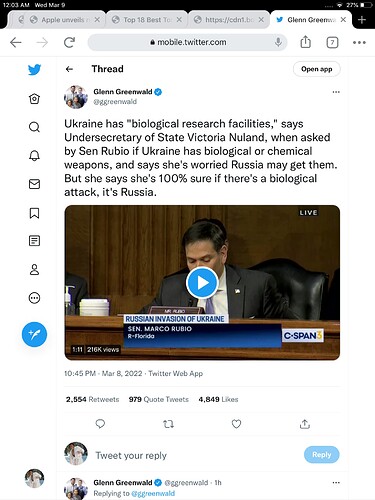Focus the 'Tweet your reply' field
Screen dimensions: 375x500
[197, 455]
